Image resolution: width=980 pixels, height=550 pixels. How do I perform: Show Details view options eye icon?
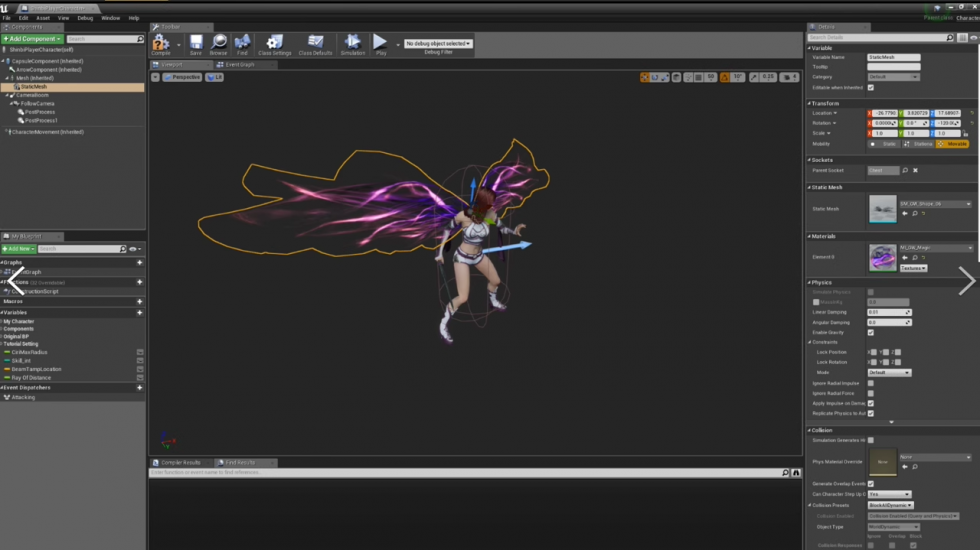(974, 38)
